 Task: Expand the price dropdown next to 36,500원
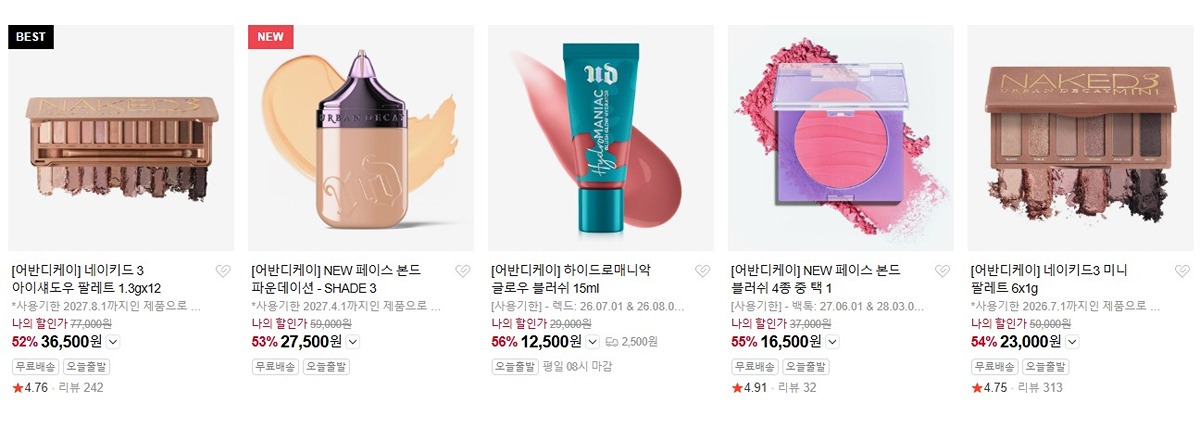coord(112,342)
